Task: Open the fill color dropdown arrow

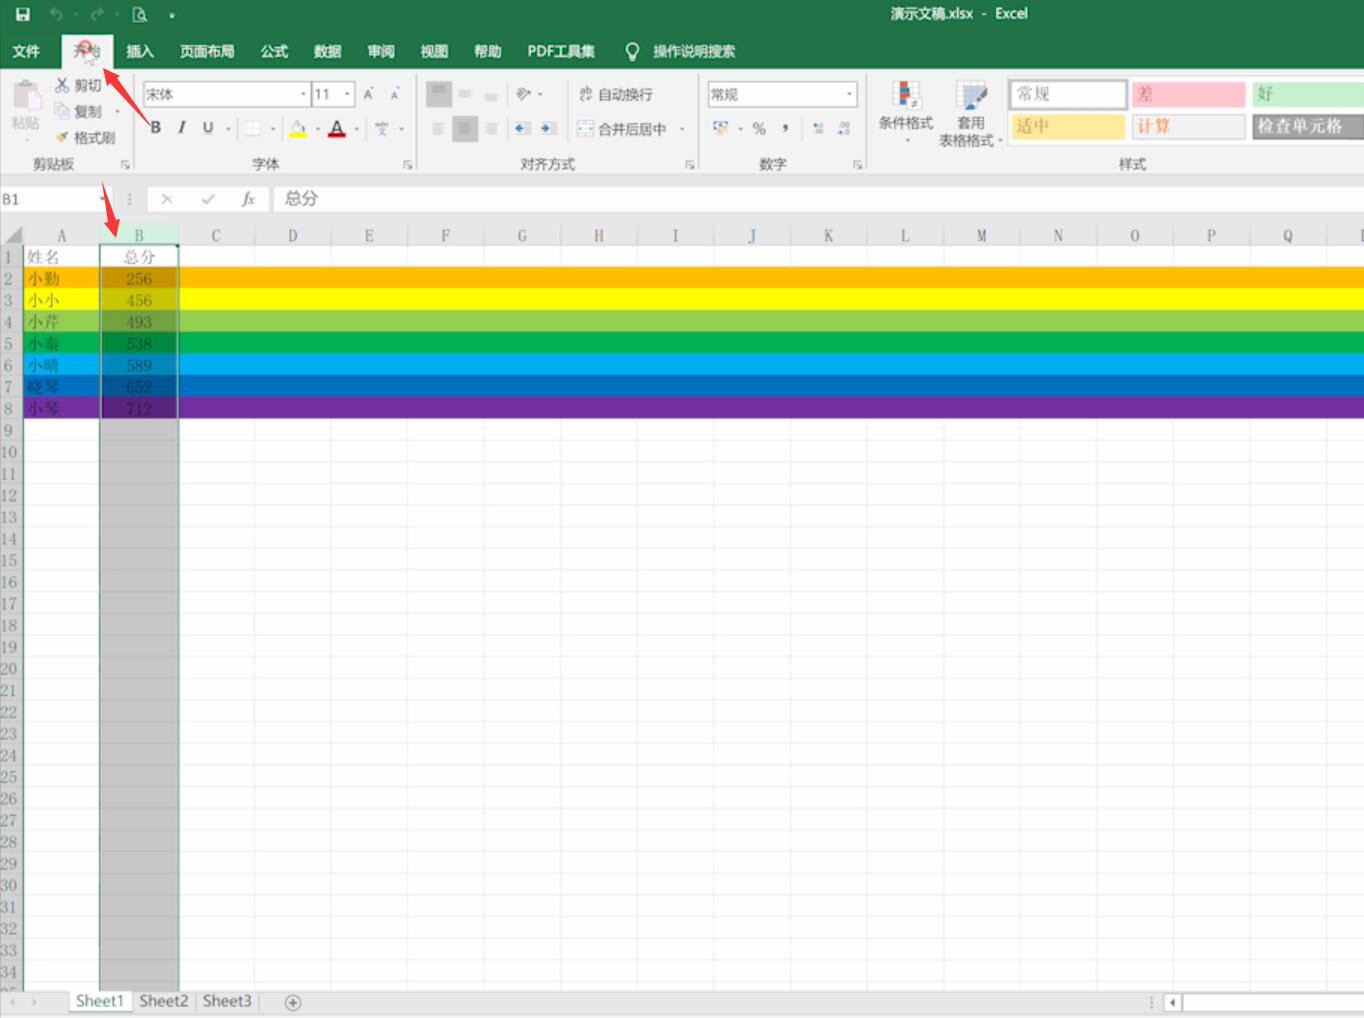Action: pyautogui.click(x=318, y=129)
